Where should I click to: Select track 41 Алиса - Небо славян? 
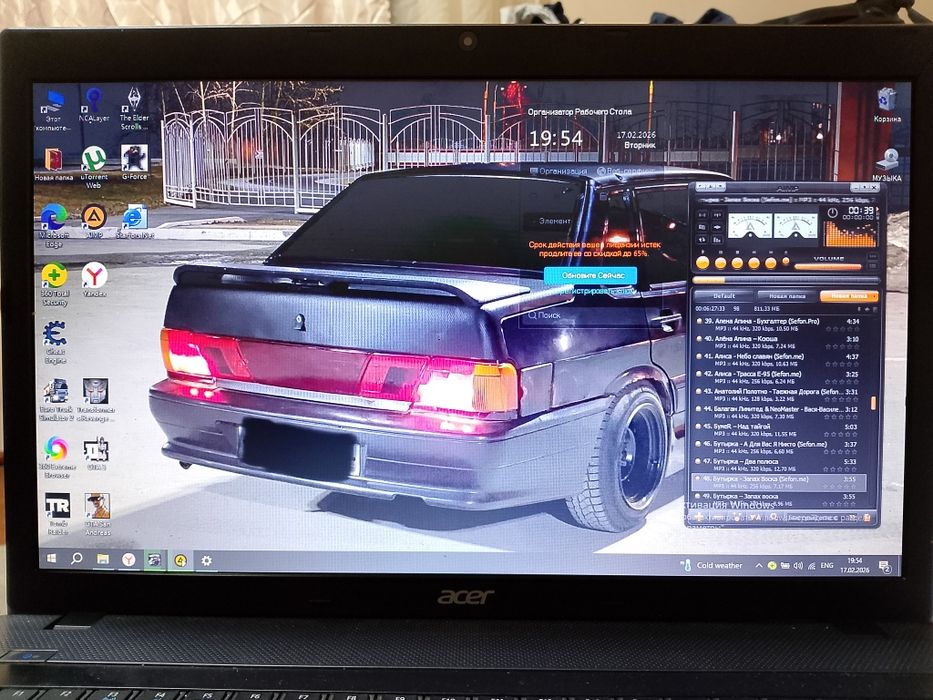point(779,360)
